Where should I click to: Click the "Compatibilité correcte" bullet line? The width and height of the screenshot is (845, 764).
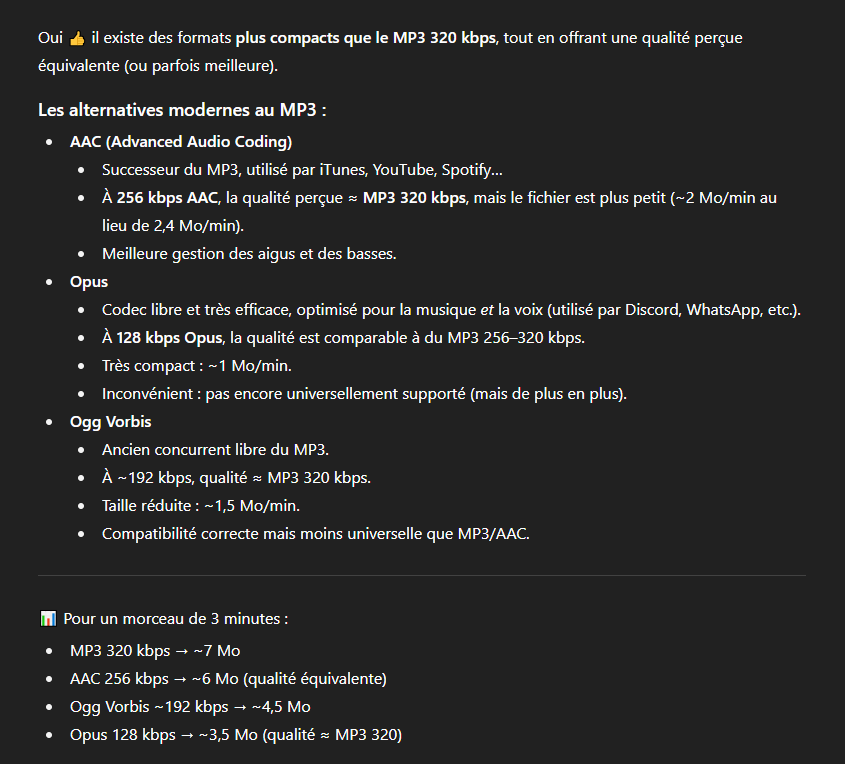pos(315,533)
